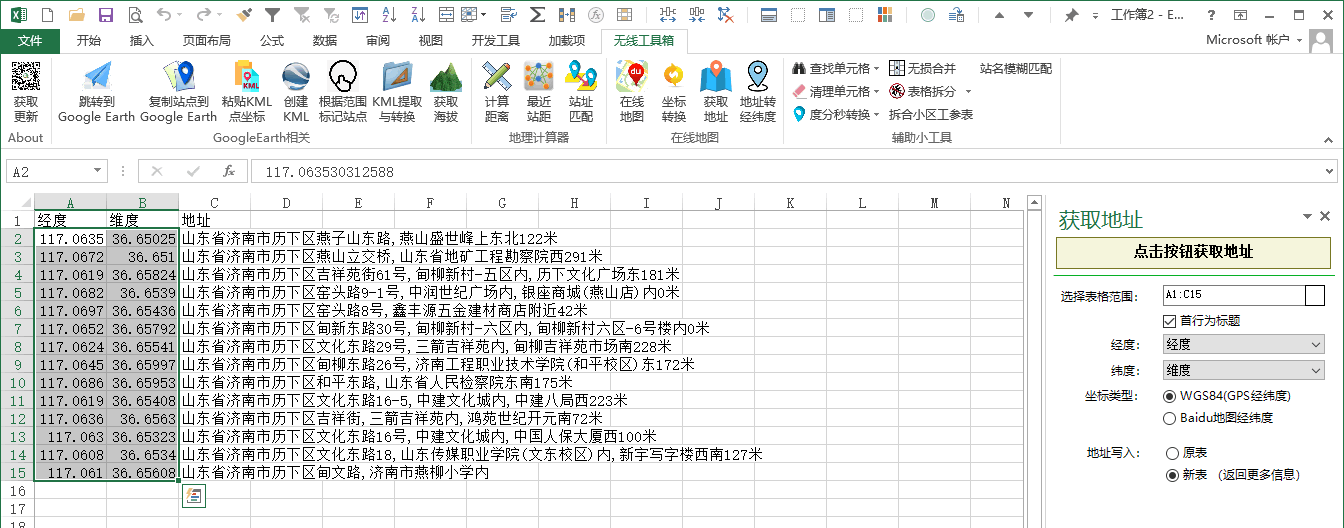Select the WGS84(GPS经纬度) radio button
Image resolution: width=1344 pixels, height=528 pixels.
click(x=1170, y=396)
